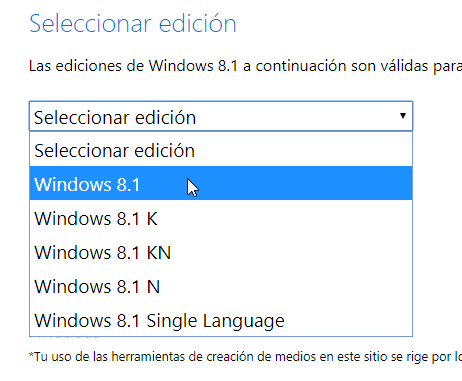Pick Windows 8.1 K from list
Image resolution: width=462 pixels, height=381 pixels.
coord(221,218)
